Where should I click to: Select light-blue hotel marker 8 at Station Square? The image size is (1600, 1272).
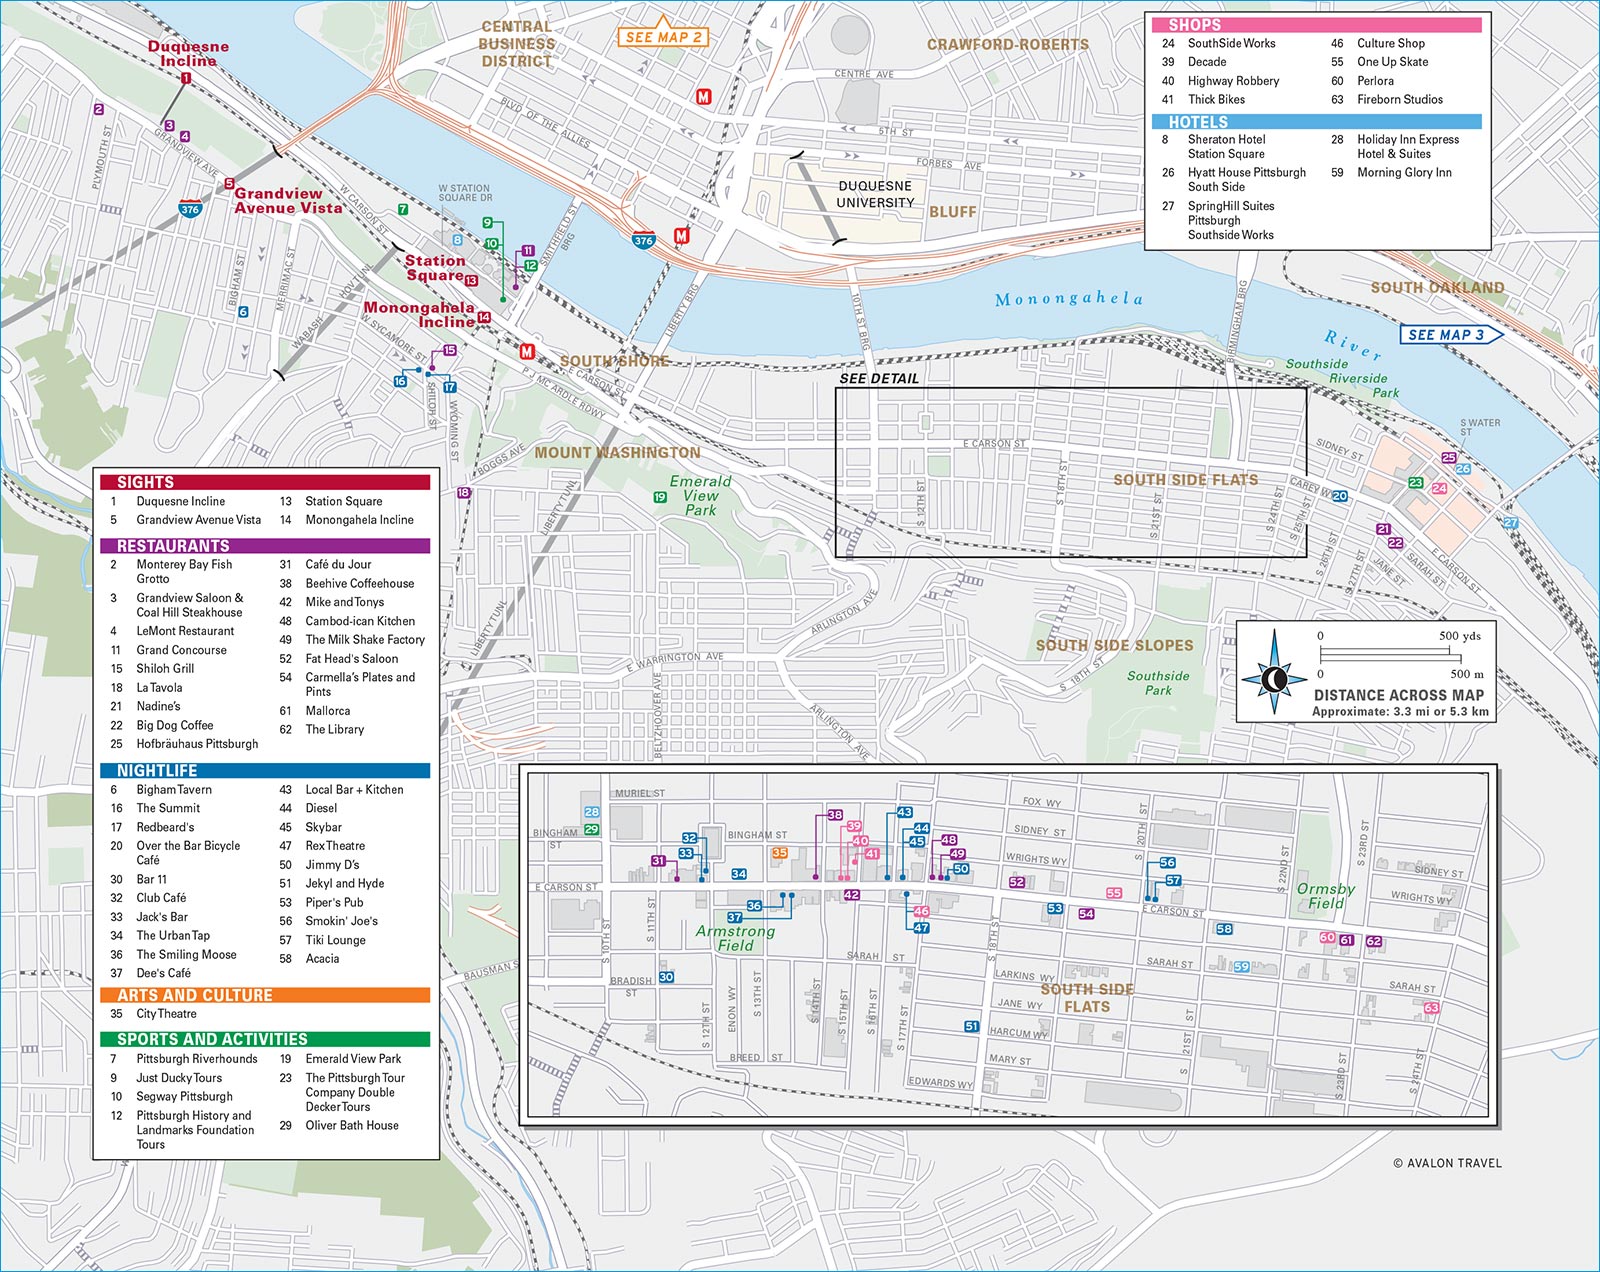coord(458,240)
